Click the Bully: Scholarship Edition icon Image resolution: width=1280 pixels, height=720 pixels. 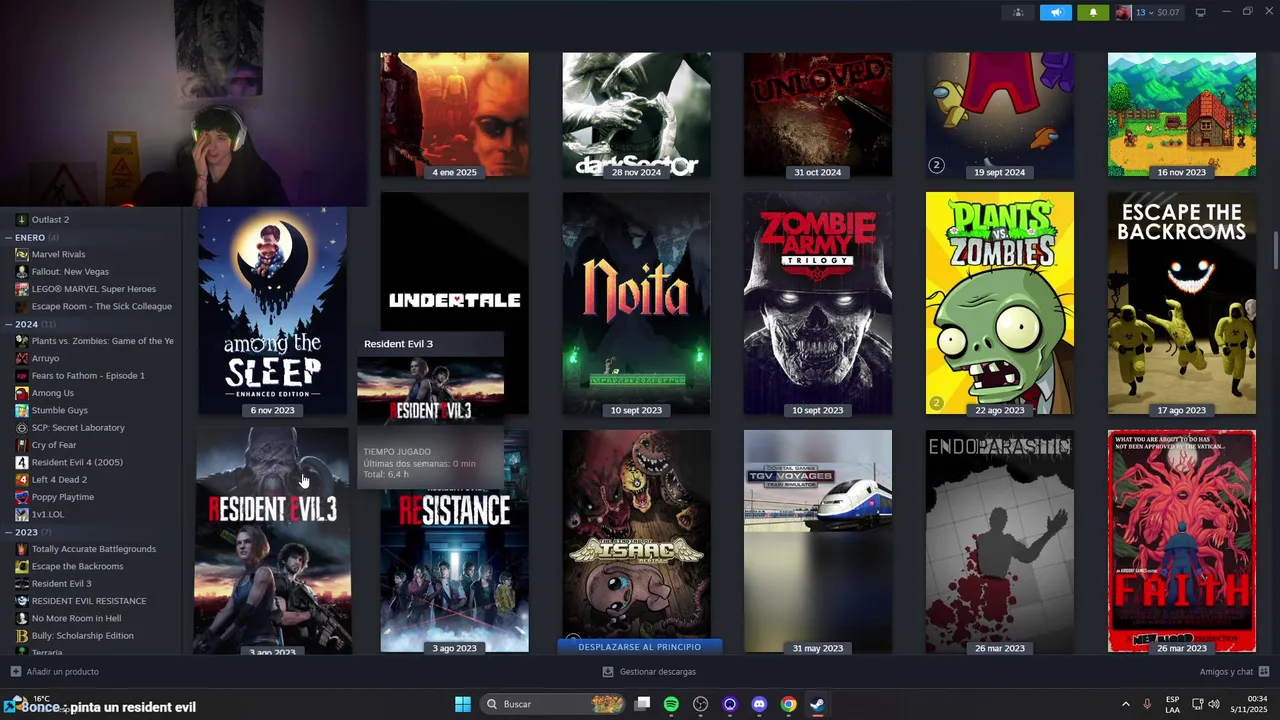(22, 635)
